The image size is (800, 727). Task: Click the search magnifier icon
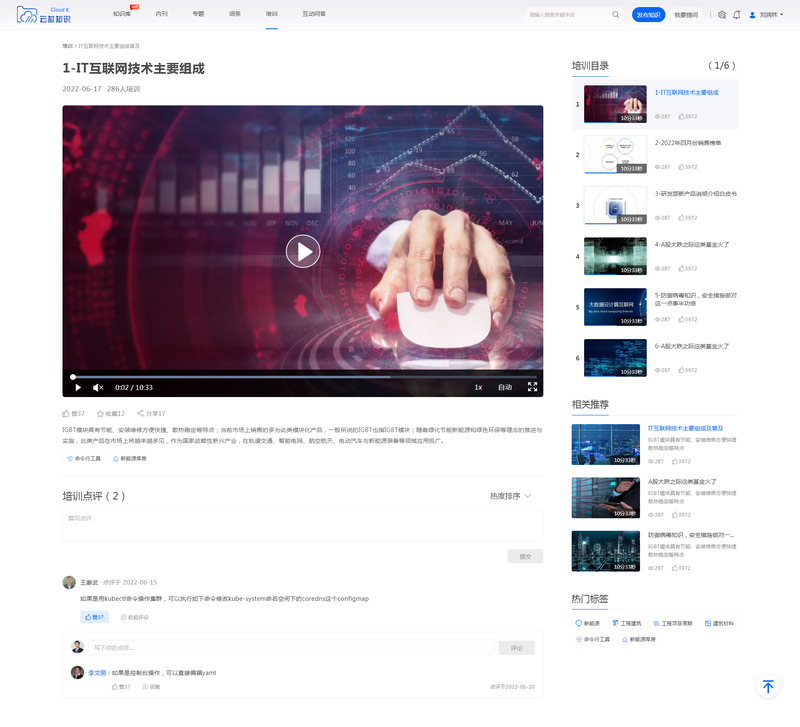[x=616, y=15]
